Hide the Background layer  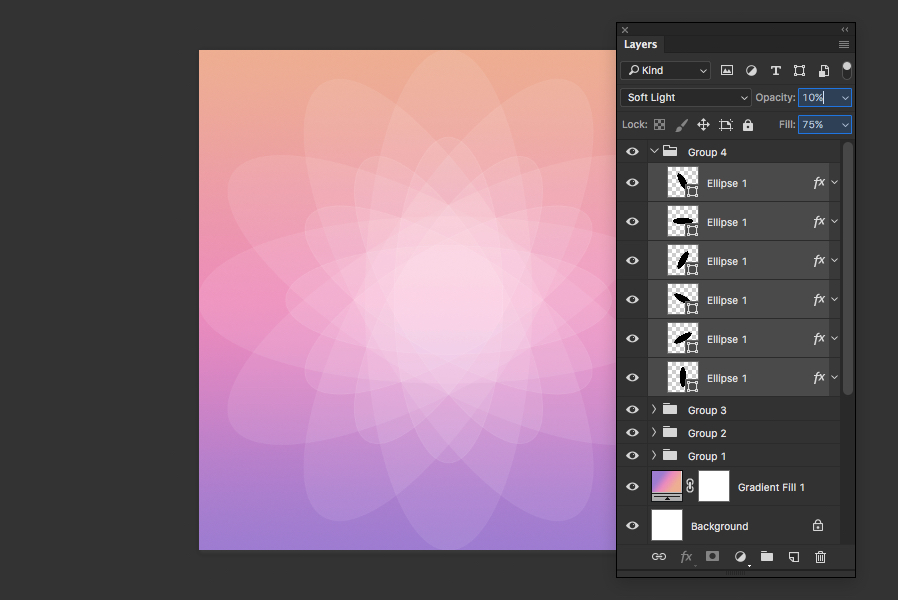tap(632, 525)
